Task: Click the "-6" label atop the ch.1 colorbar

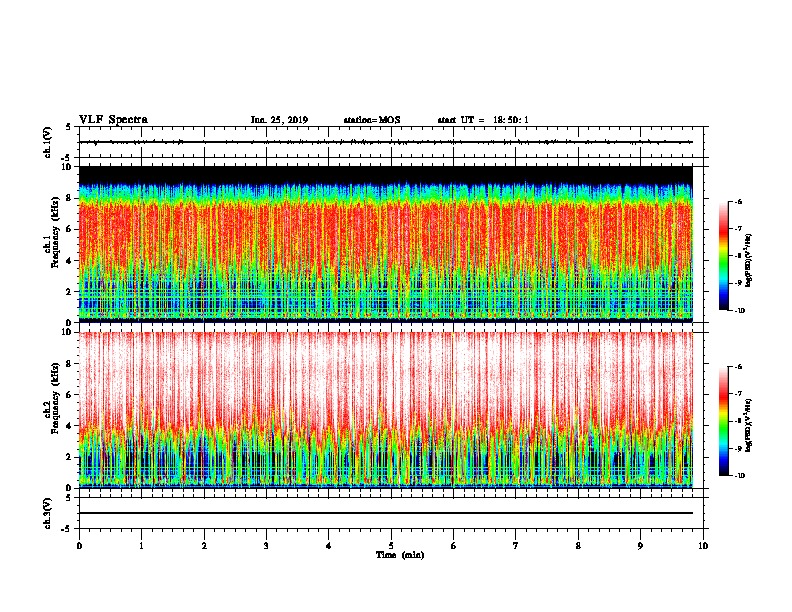Action: 738,201
